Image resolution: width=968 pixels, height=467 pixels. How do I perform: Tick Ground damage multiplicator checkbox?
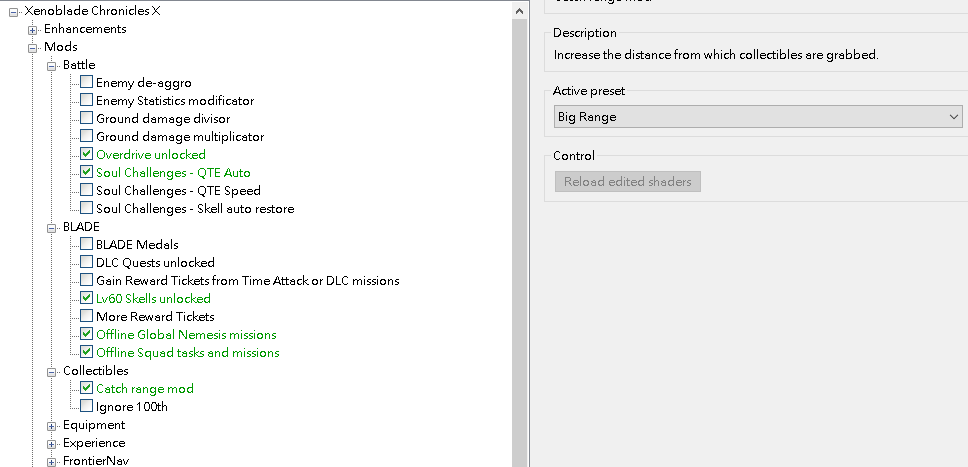point(86,136)
